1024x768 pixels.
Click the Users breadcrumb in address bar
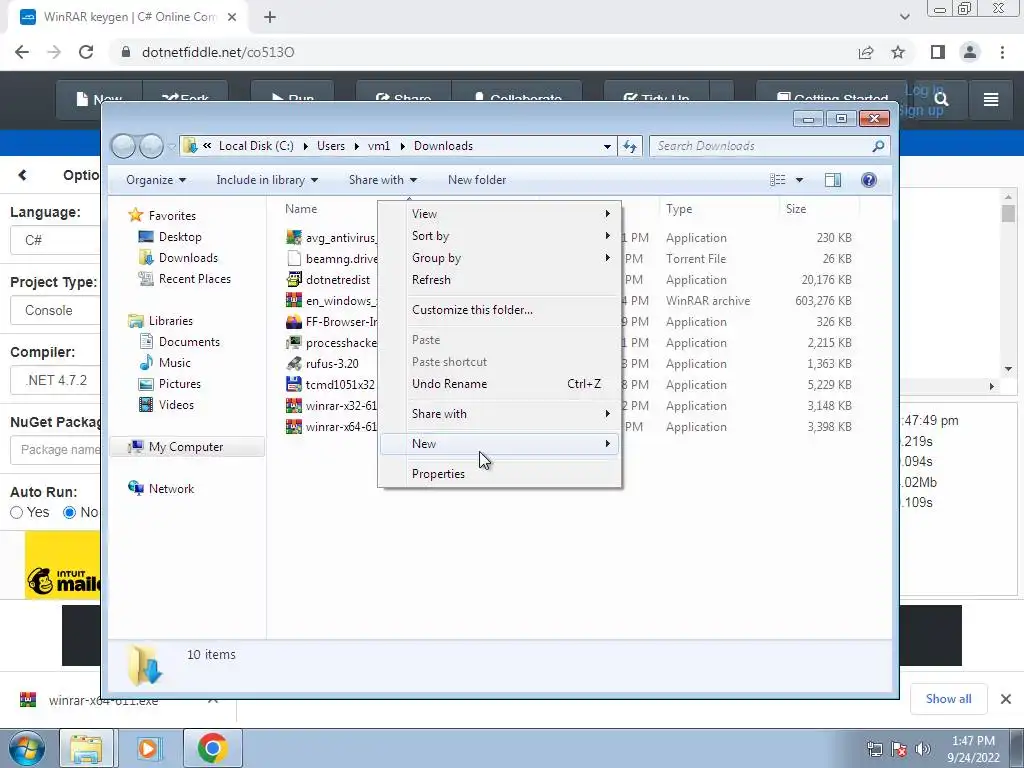click(331, 146)
